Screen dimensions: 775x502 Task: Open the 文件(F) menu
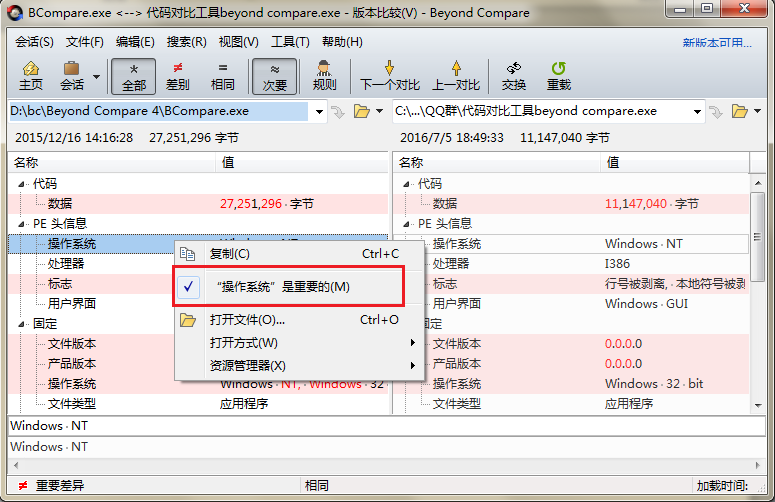tap(85, 42)
